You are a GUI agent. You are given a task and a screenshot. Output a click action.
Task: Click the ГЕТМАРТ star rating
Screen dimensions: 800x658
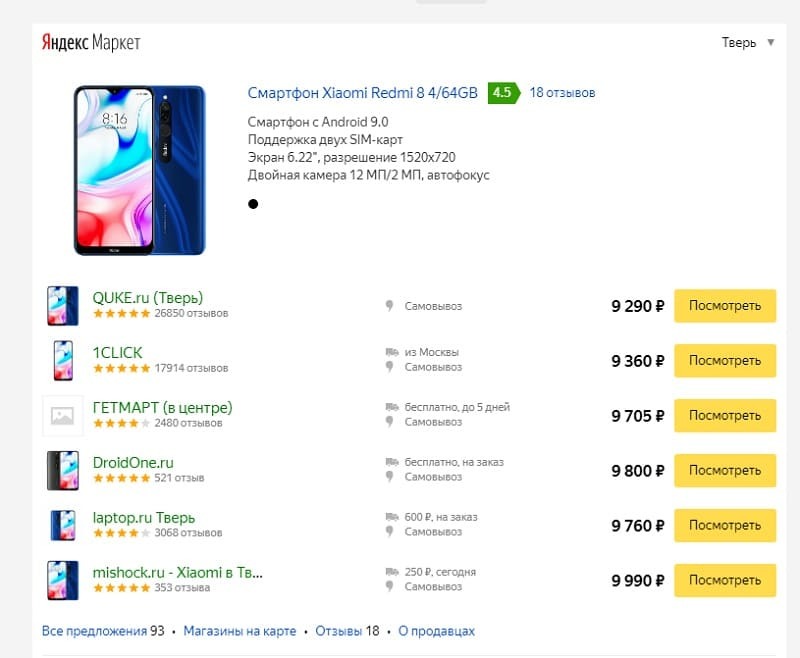click(x=121, y=423)
